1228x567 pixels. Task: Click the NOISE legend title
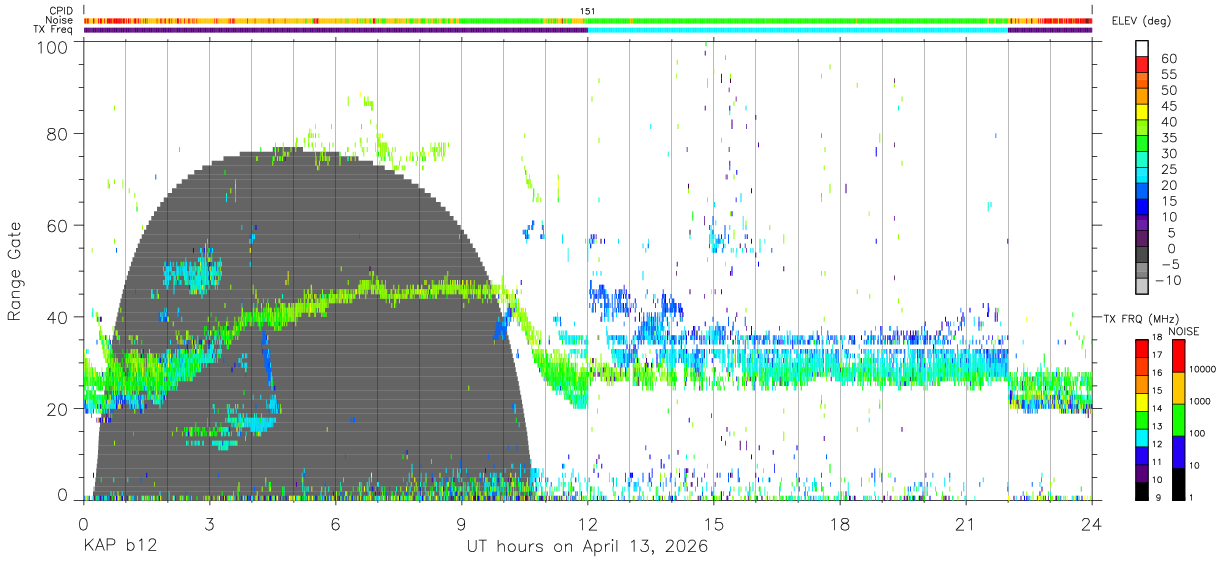[1184, 331]
